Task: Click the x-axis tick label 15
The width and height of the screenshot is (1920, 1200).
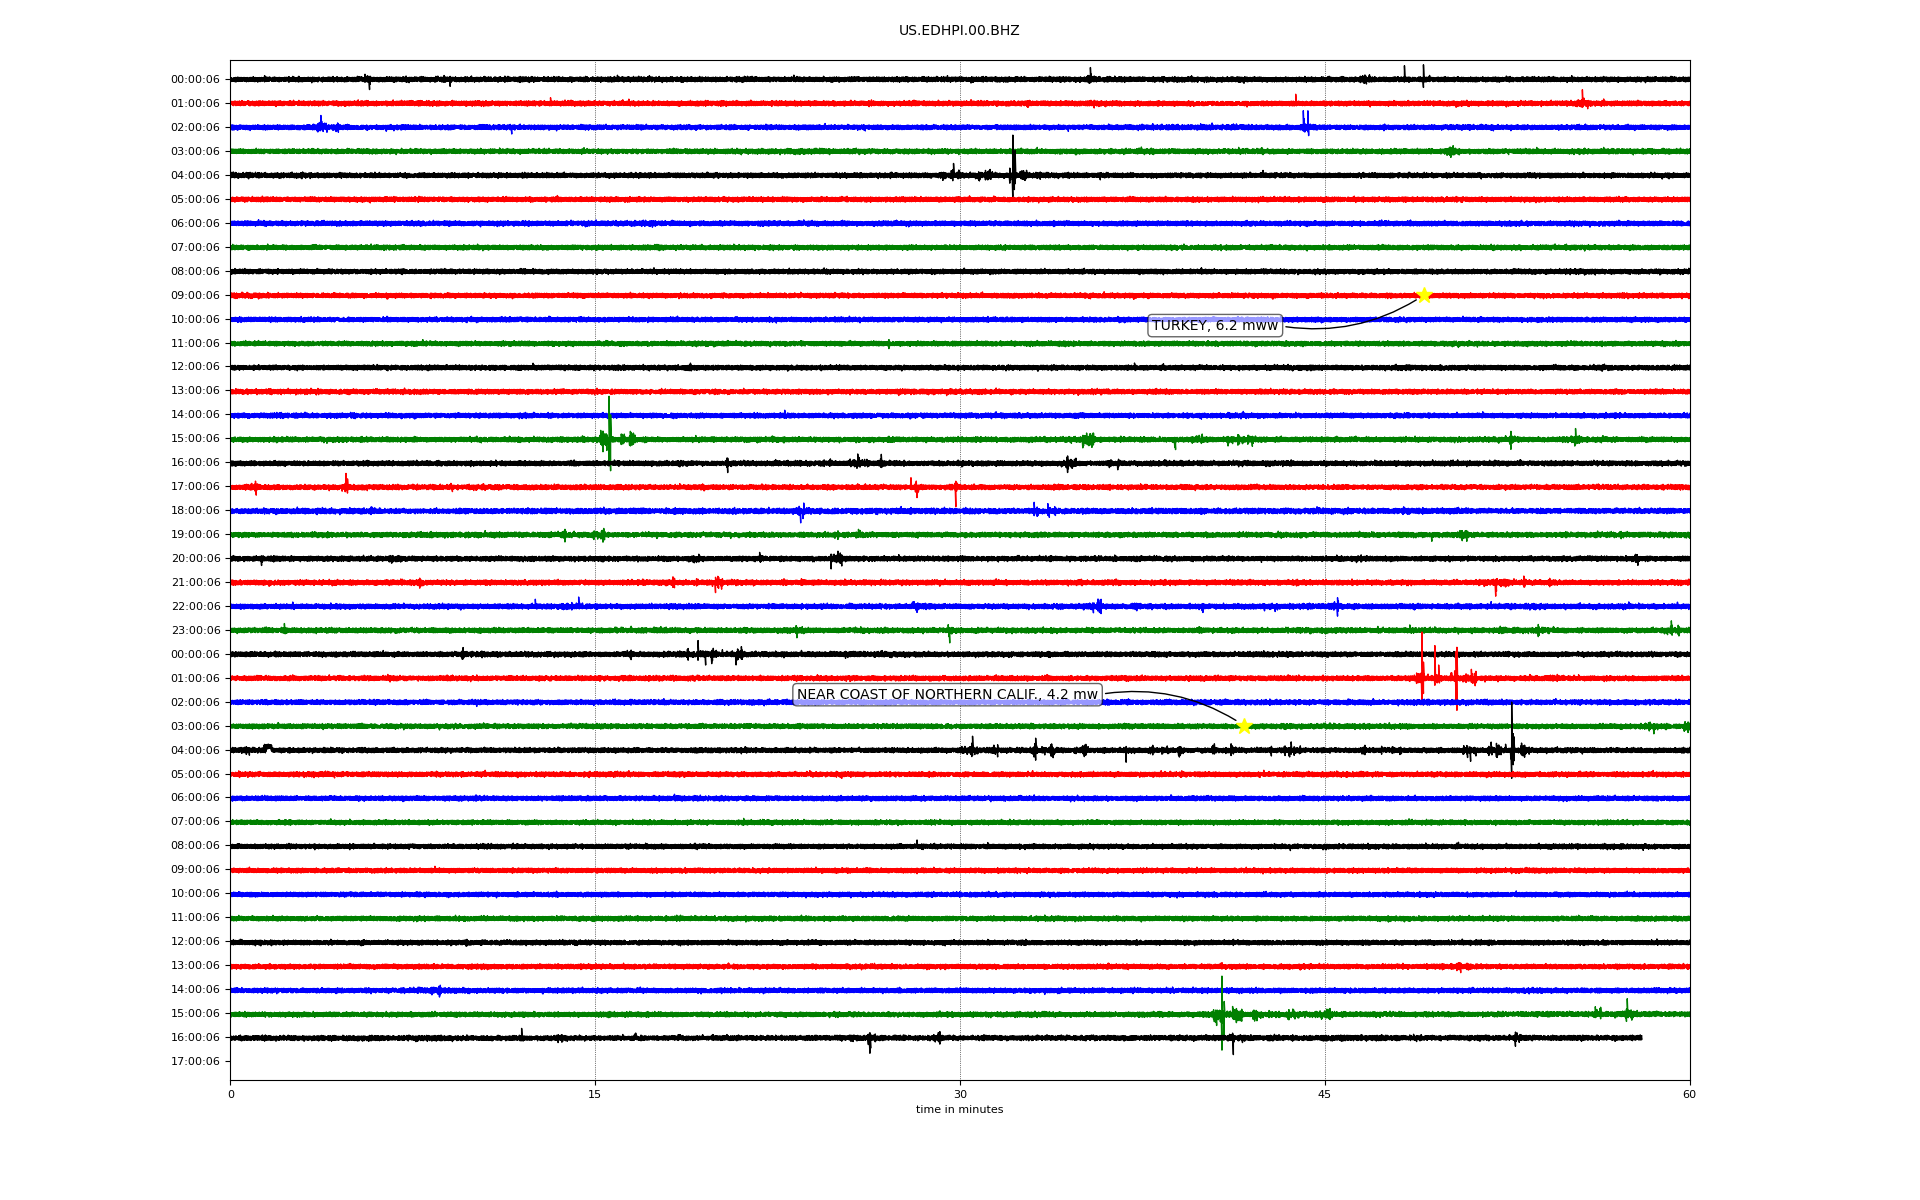Action: [x=595, y=1094]
